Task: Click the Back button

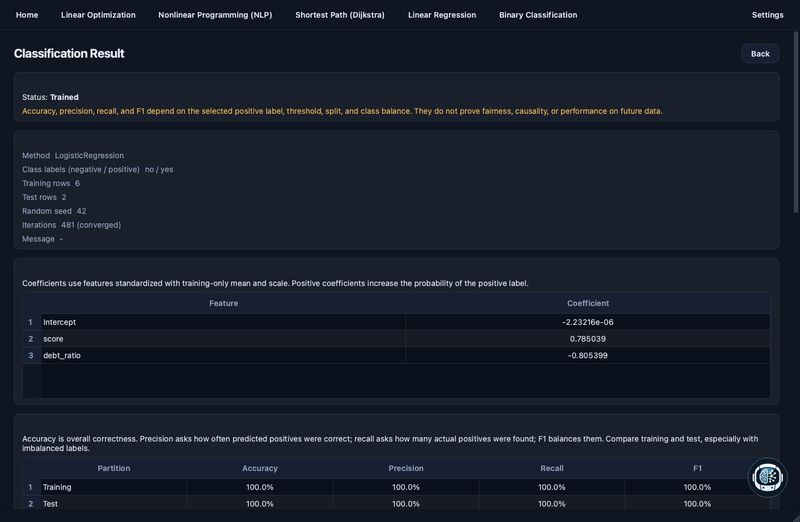Action: point(760,54)
